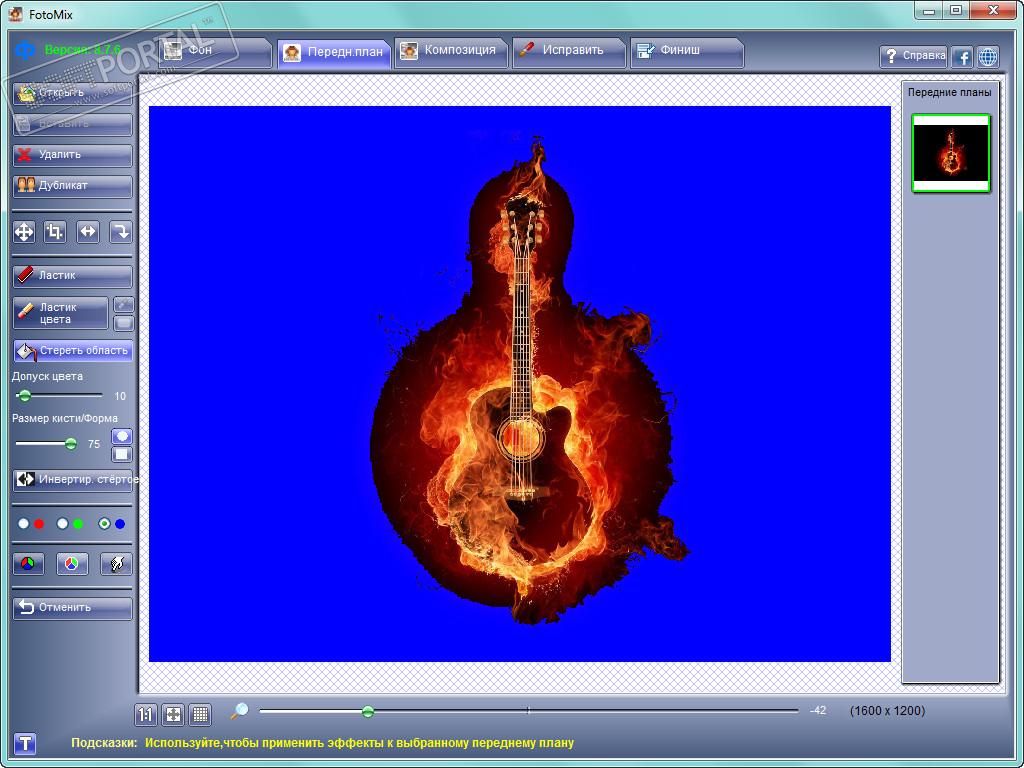
Task: Select the Стереть область tool
Action: click(72, 351)
